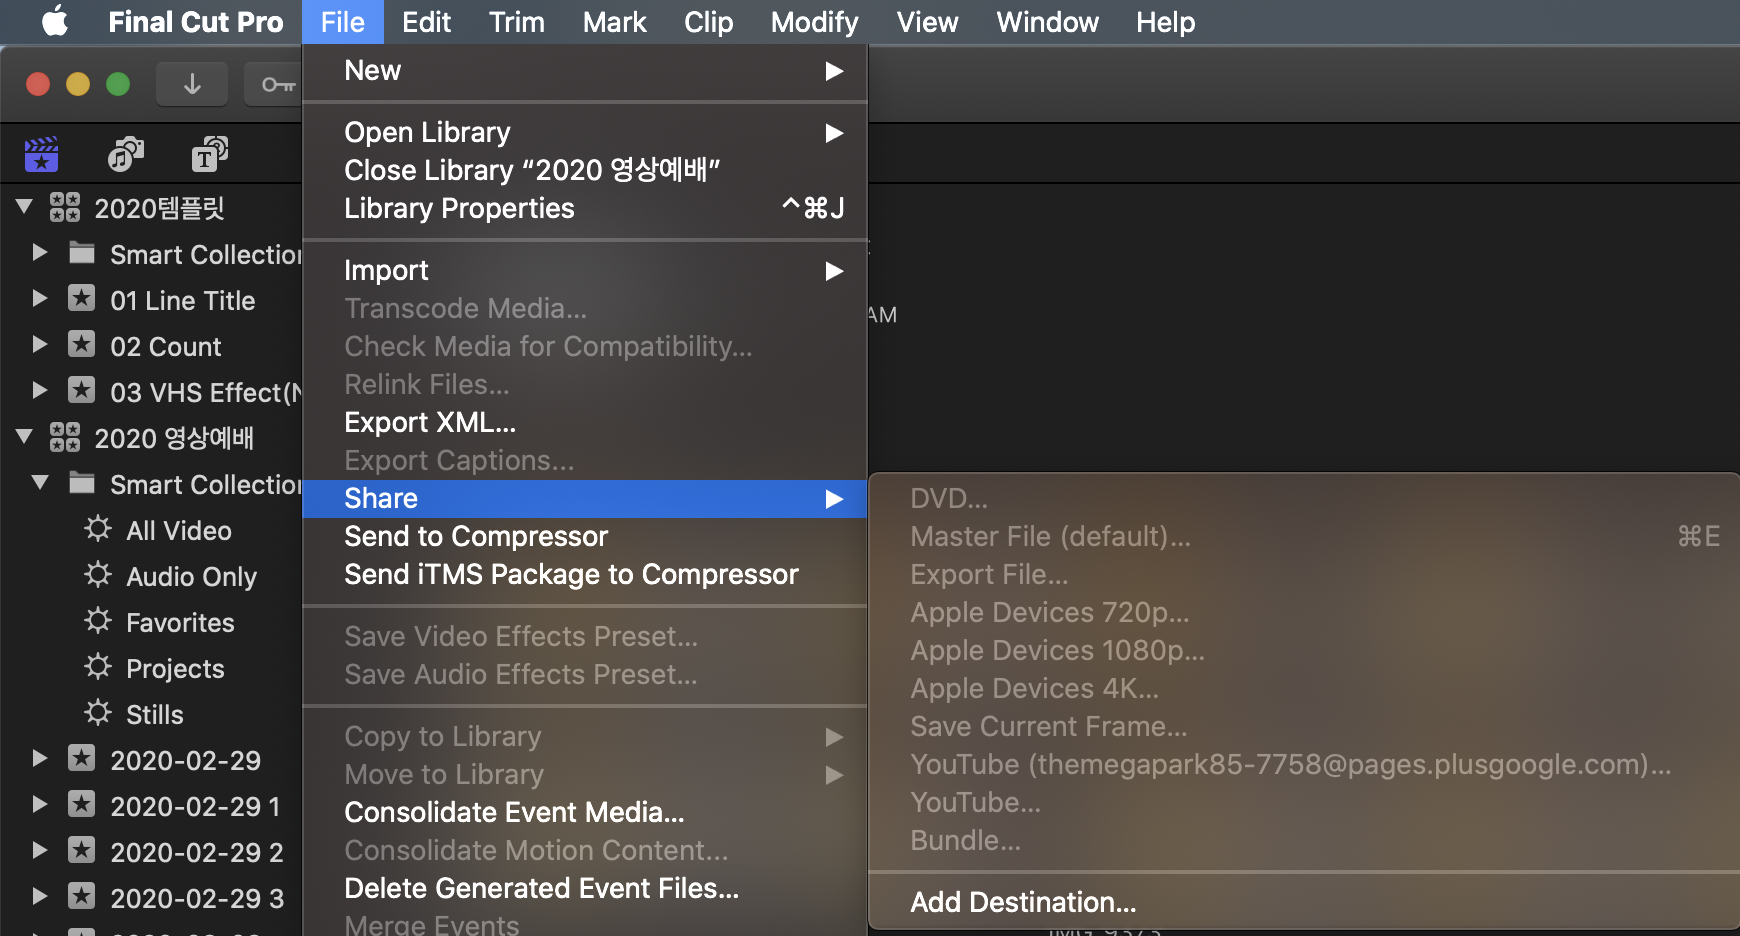Choose Add Destination in Share submenu
This screenshot has width=1740, height=936.
click(x=1304, y=902)
